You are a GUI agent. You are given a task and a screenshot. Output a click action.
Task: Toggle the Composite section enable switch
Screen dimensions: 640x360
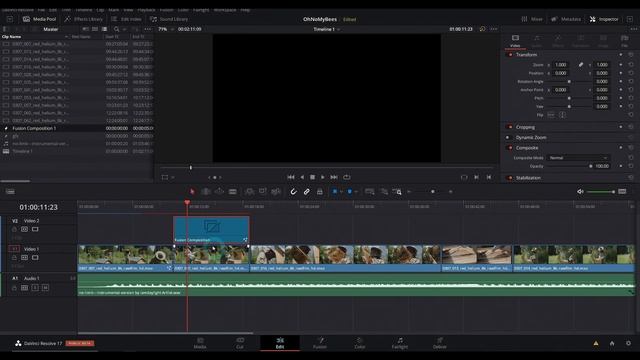coord(510,148)
